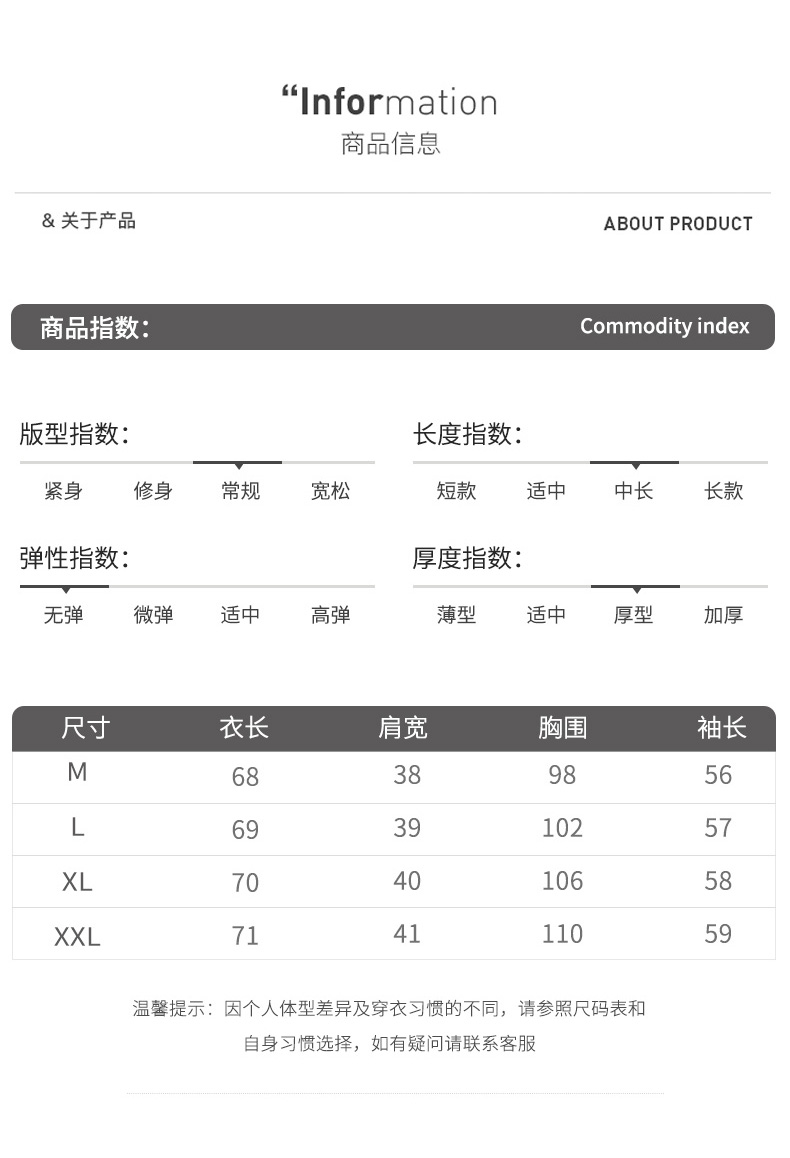This screenshot has width=790, height=1158.
Task: Pick the 长款 length option
Action: coord(723,491)
